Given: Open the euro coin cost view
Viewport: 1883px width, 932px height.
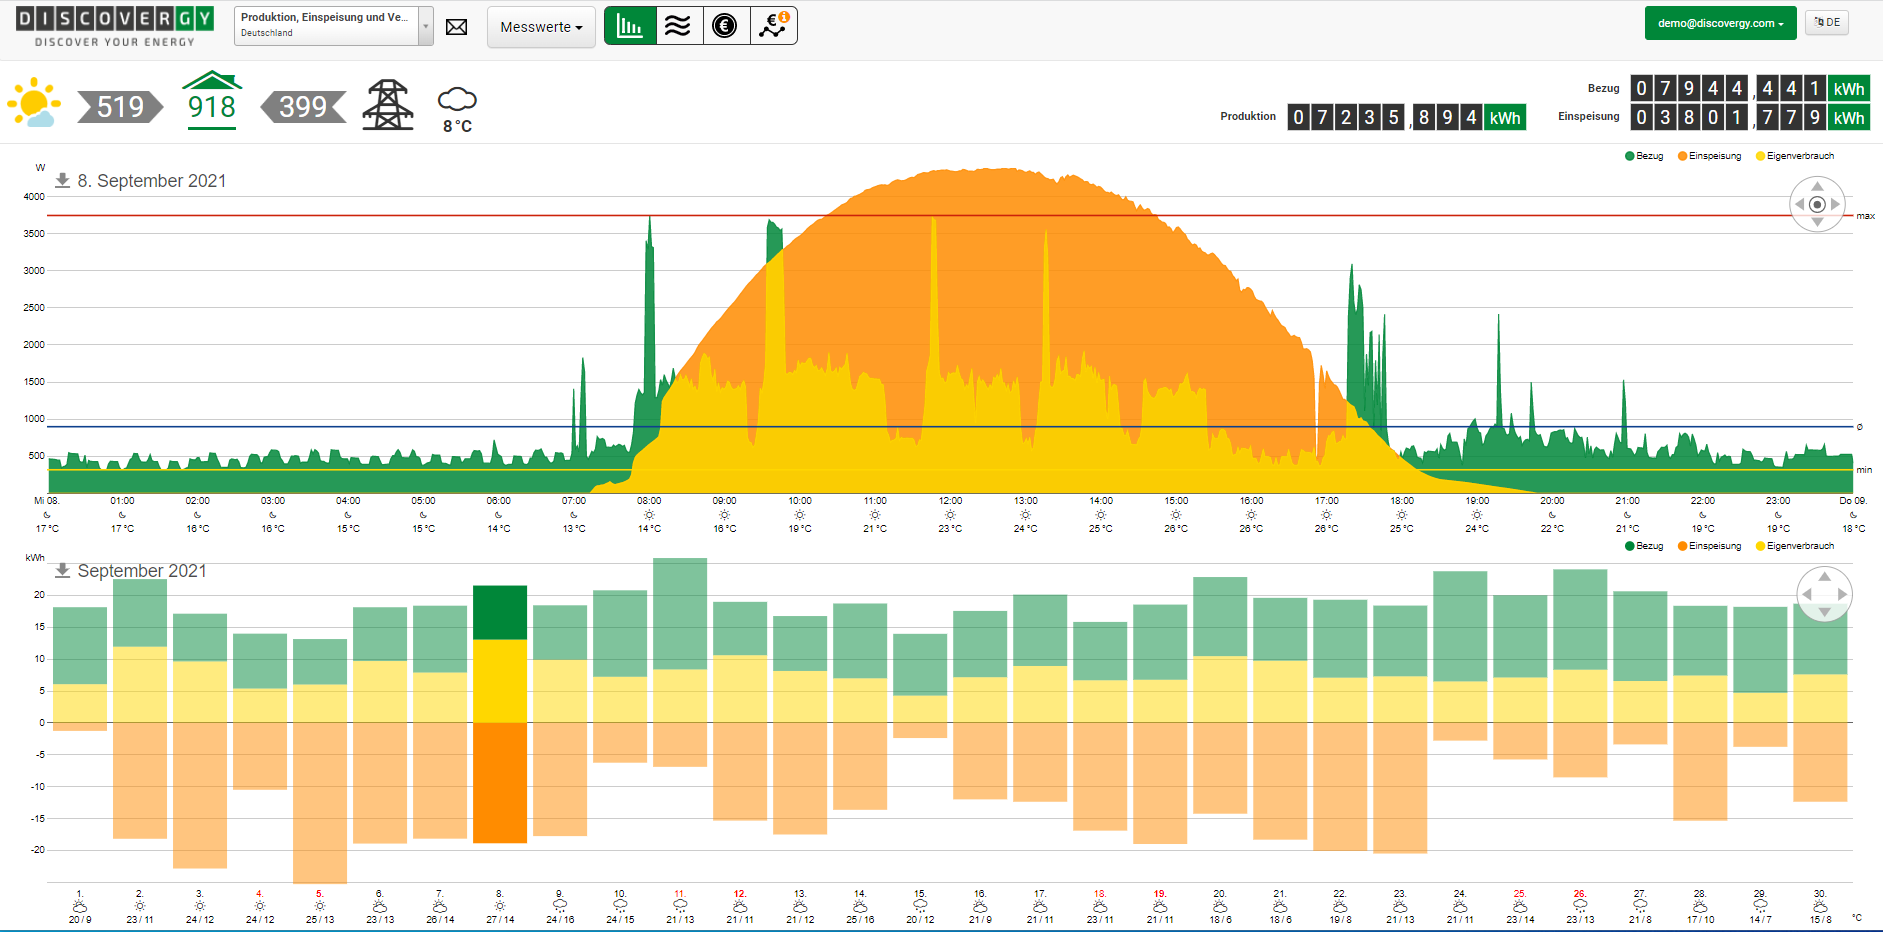Looking at the screenshot, I should [725, 26].
